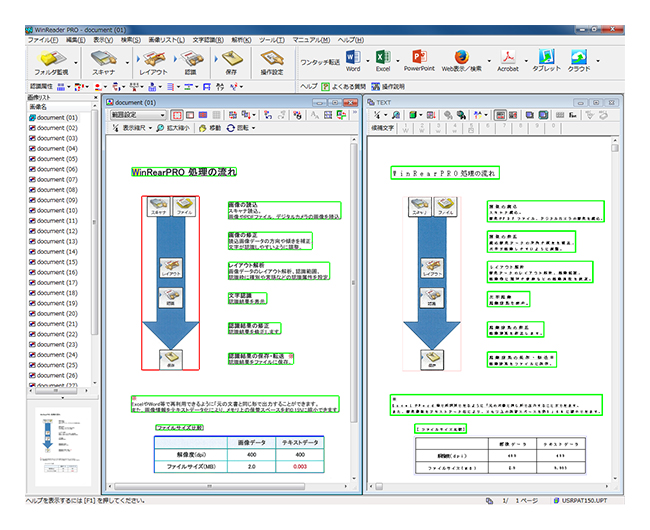
Task: Close the 画像リスト panel
Action: [x=96, y=97]
